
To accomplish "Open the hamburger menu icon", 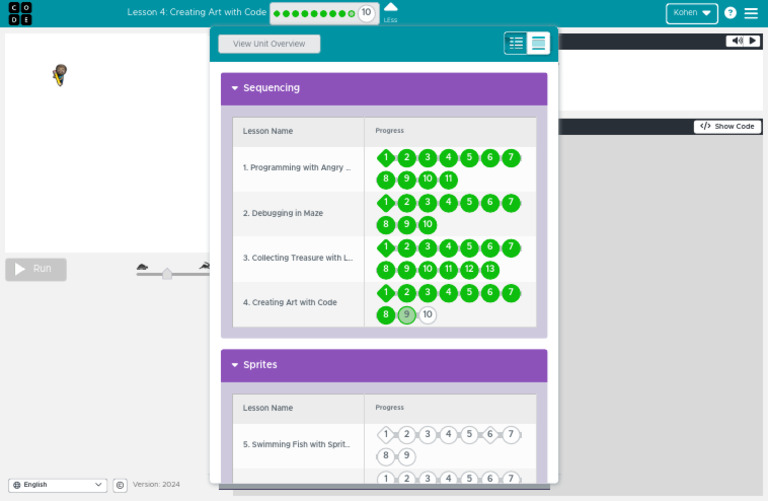I will click(751, 13).
